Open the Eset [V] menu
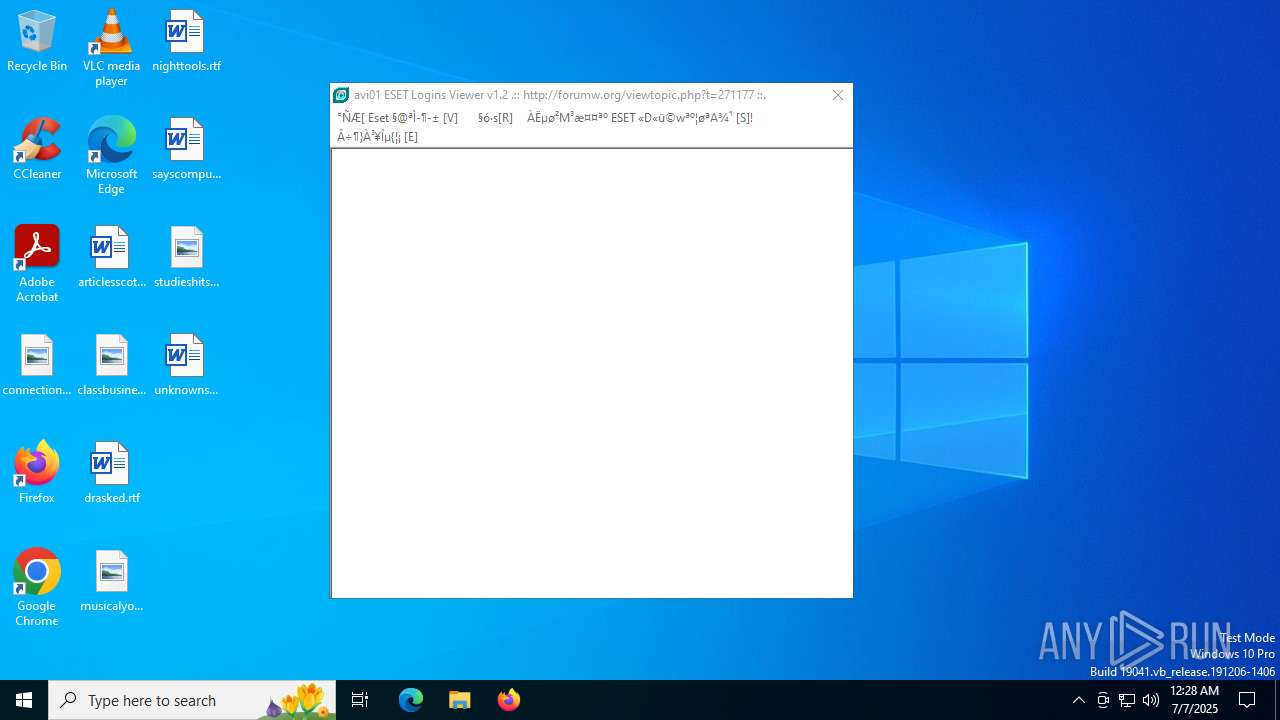This screenshot has height=720, width=1280. [398, 118]
